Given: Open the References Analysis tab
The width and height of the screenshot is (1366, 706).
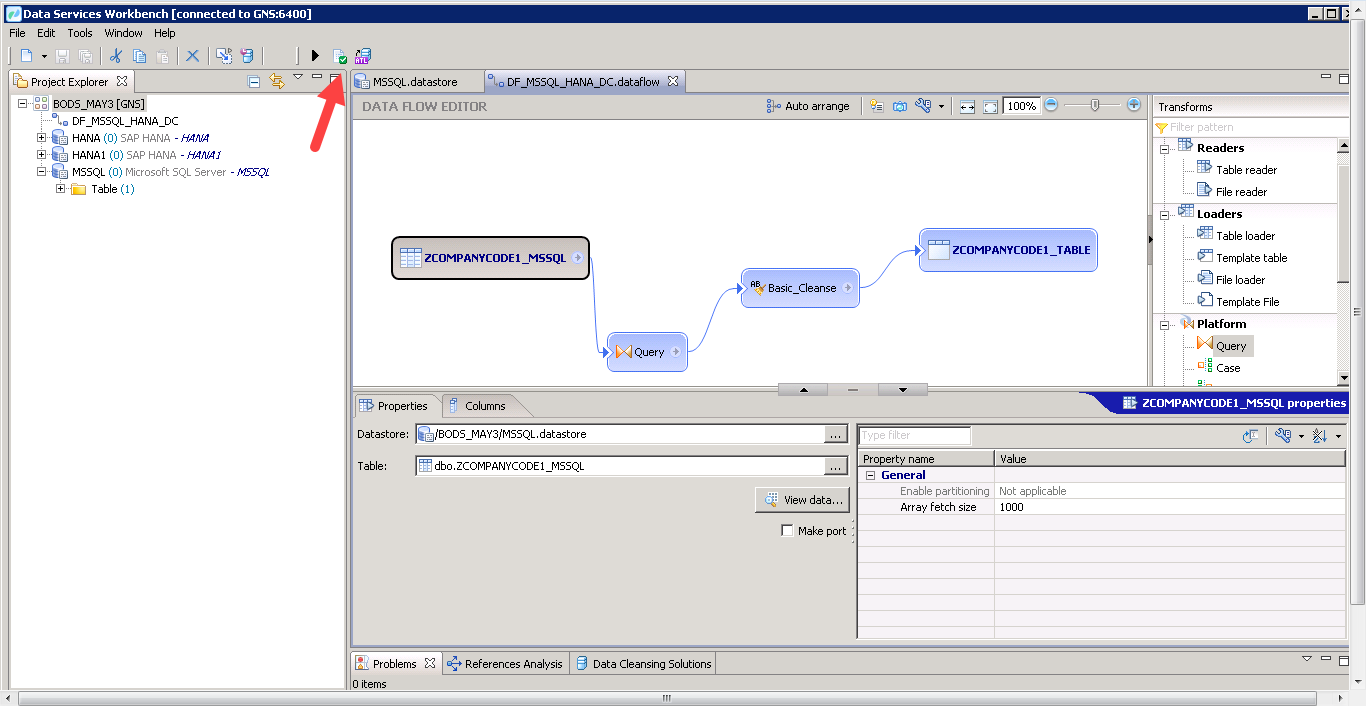Looking at the screenshot, I should point(505,664).
